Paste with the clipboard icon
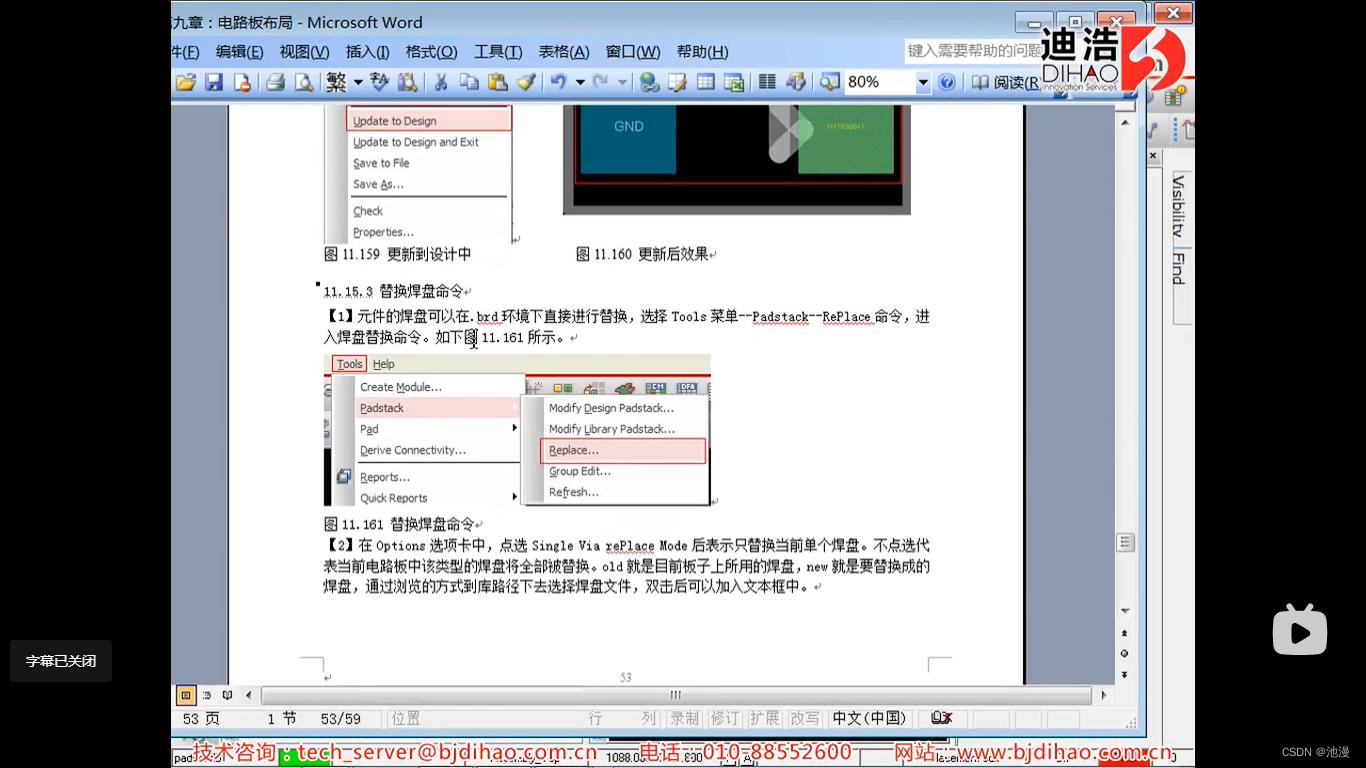 [x=497, y=82]
